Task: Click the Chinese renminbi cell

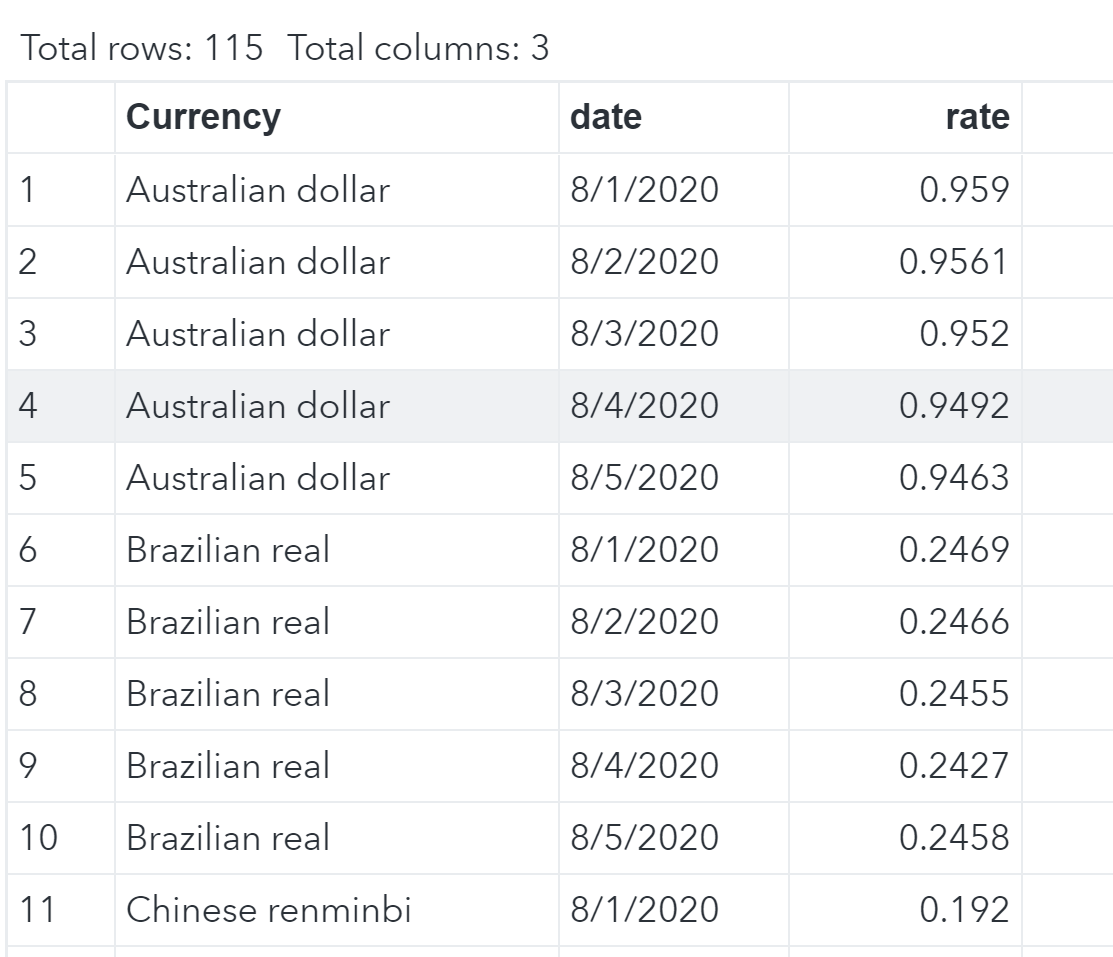Action: tap(268, 910)
